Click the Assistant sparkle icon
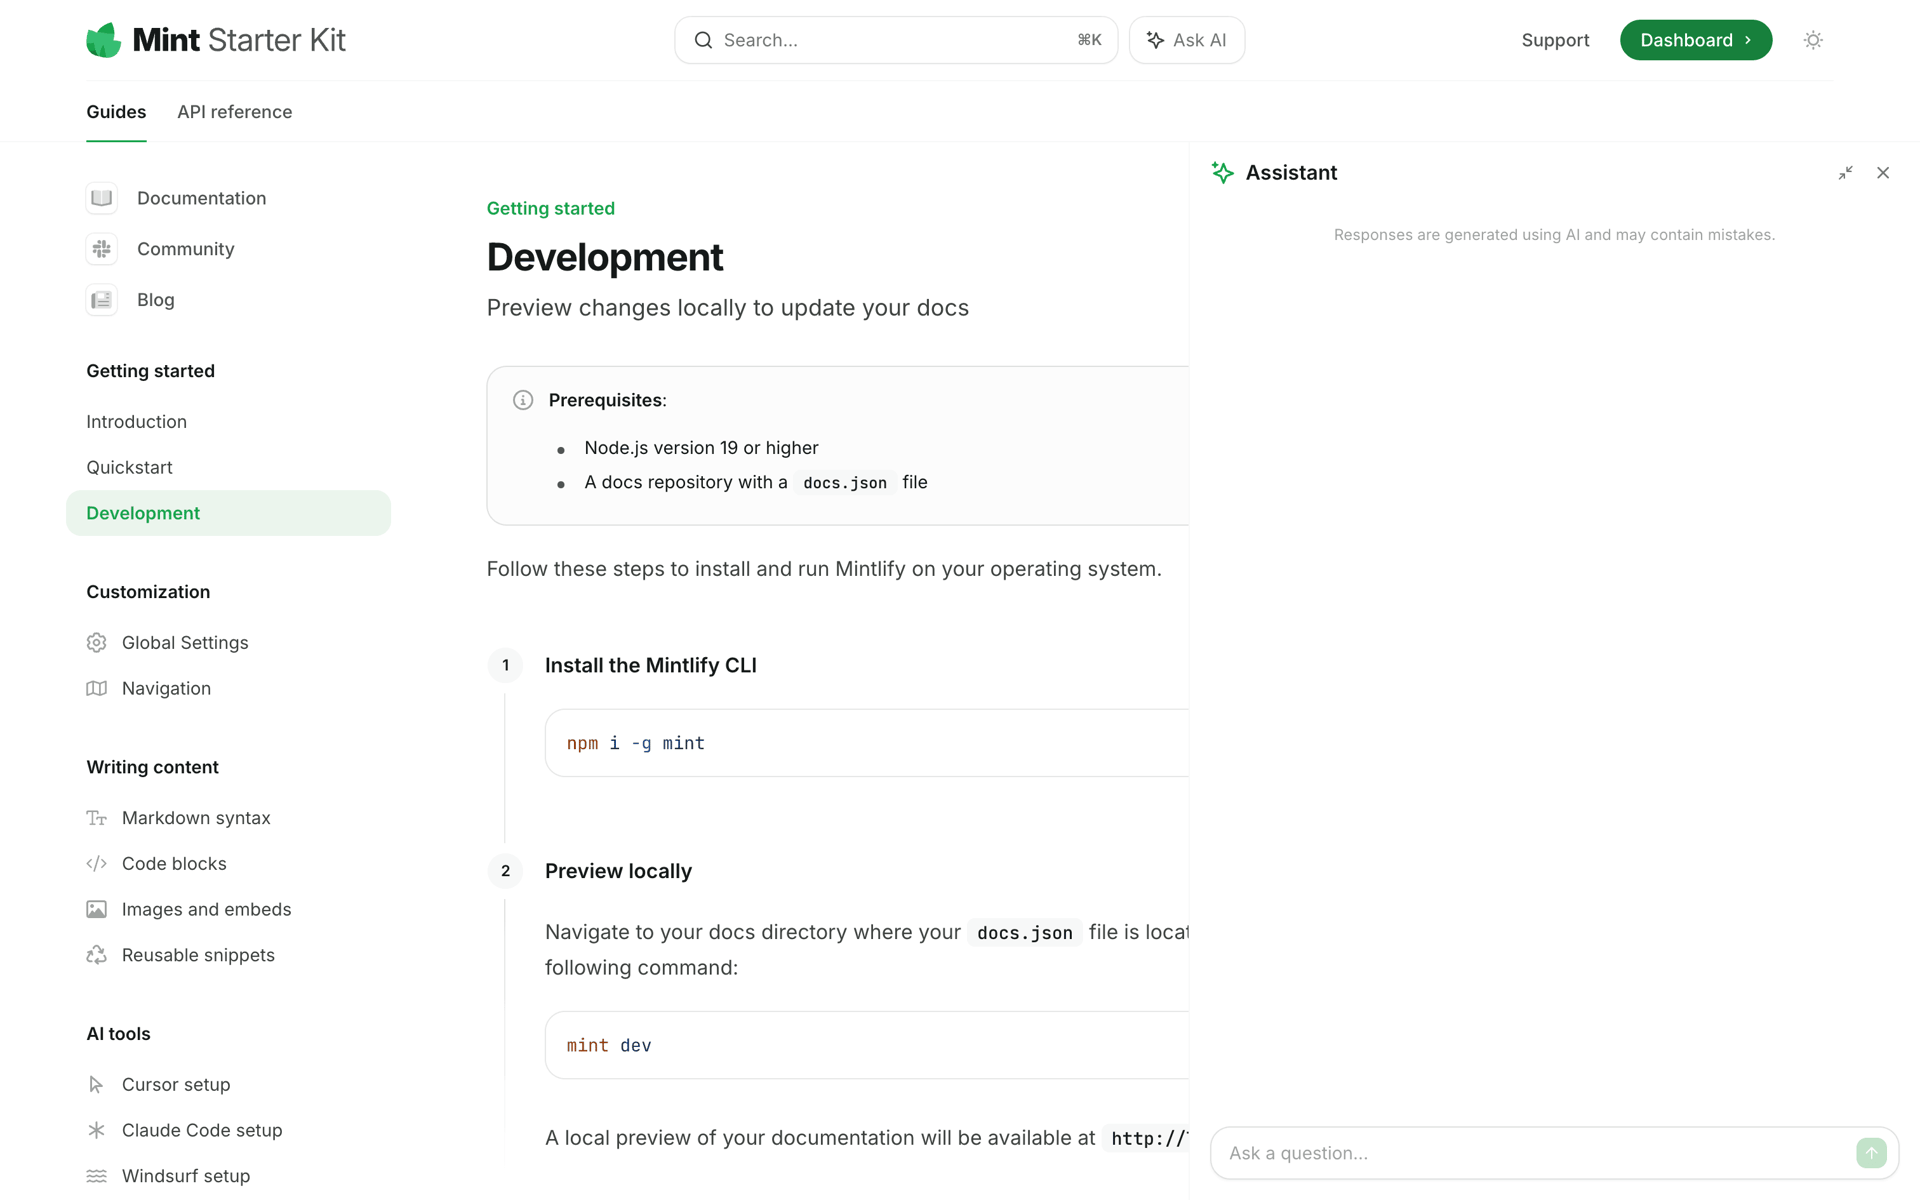 point(1222,173)
